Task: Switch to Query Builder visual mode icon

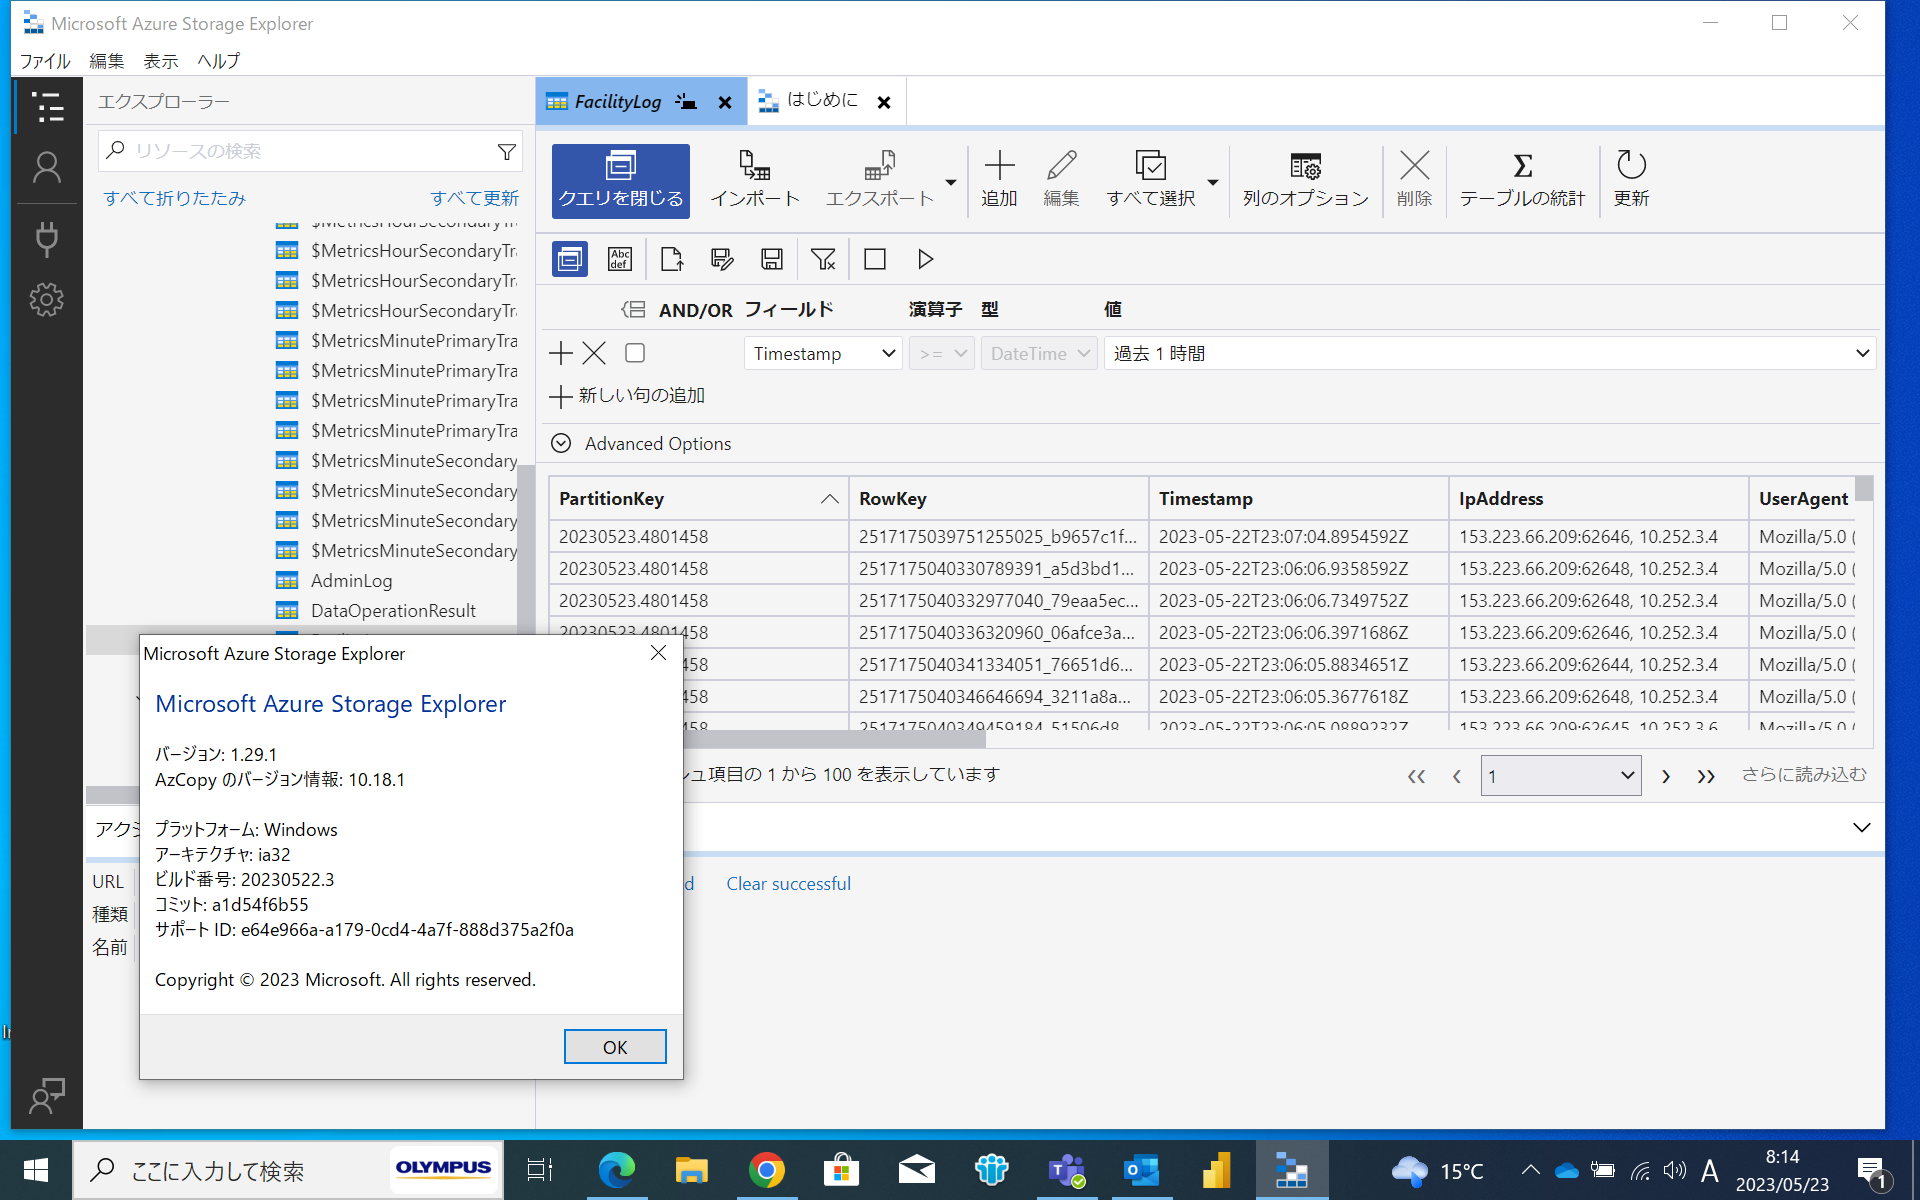Action: coord(569,259)
